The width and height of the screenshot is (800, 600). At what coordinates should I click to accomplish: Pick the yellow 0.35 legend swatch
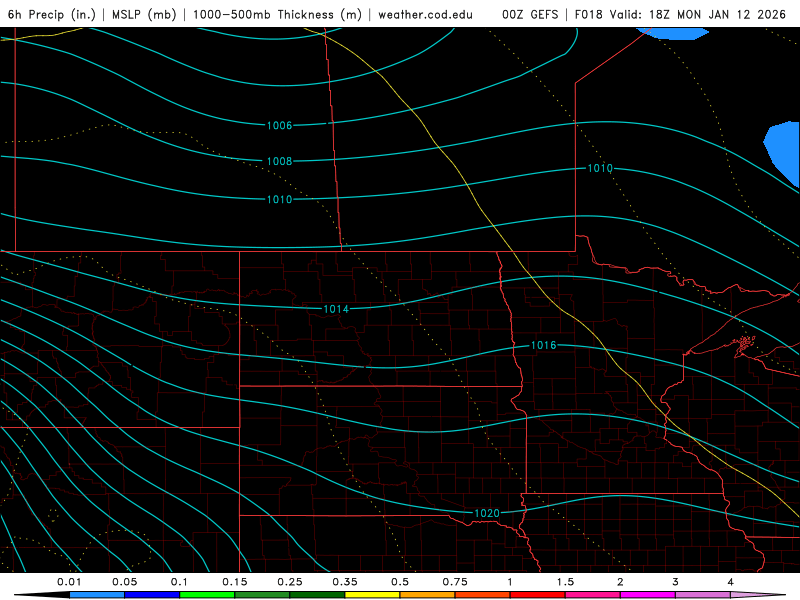[372, 595]
